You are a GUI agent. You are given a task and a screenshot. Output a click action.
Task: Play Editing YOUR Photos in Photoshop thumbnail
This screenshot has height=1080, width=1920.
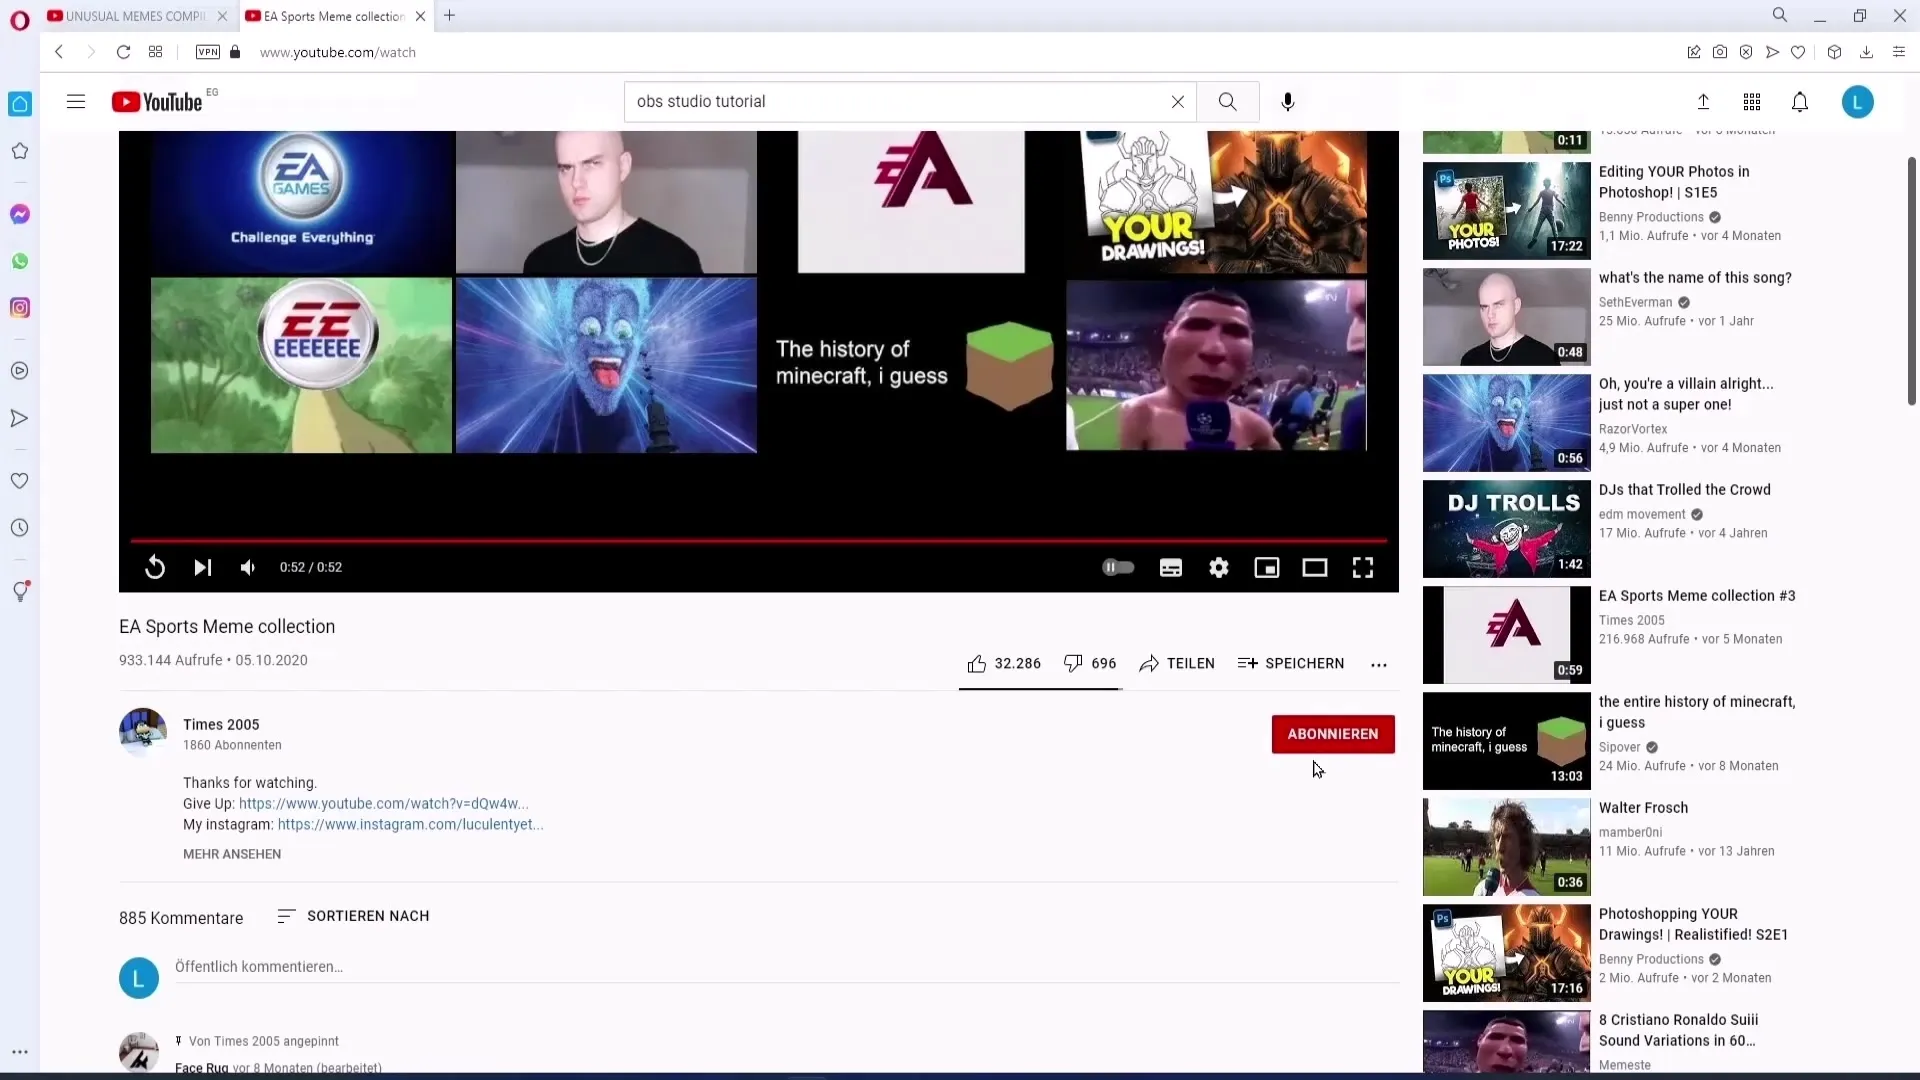pos(1506,210)
